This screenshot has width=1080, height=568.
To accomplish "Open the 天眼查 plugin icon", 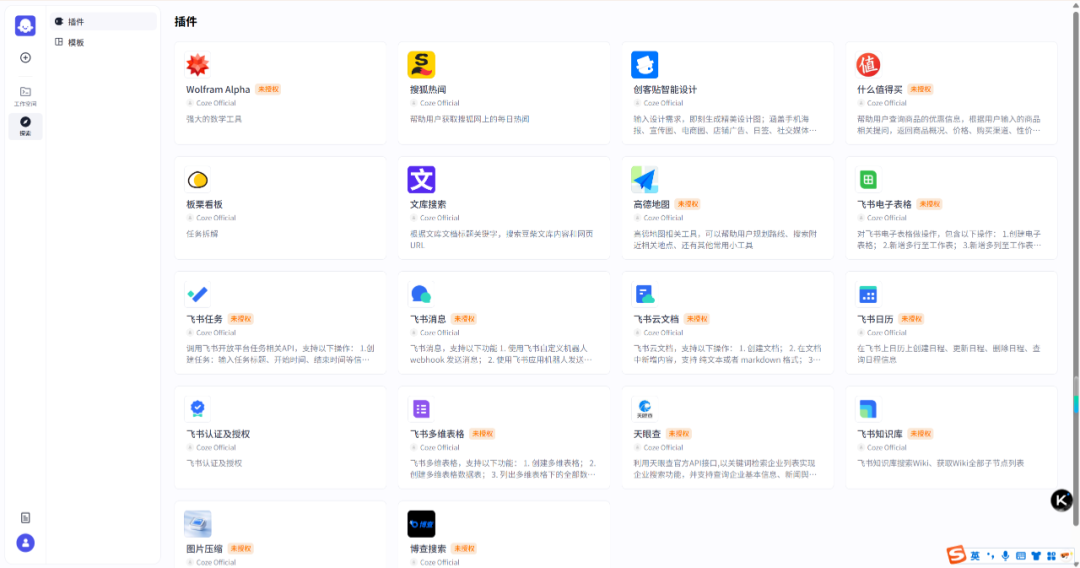I will pos(645,409).
